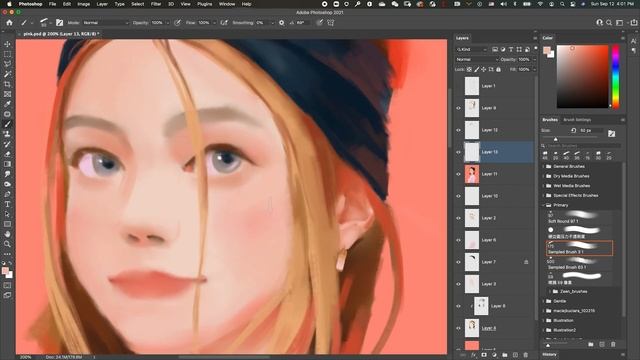This screenshot has width=640, height=360.
Task: Click the Home icon in options bar
Action: point(9,23)
